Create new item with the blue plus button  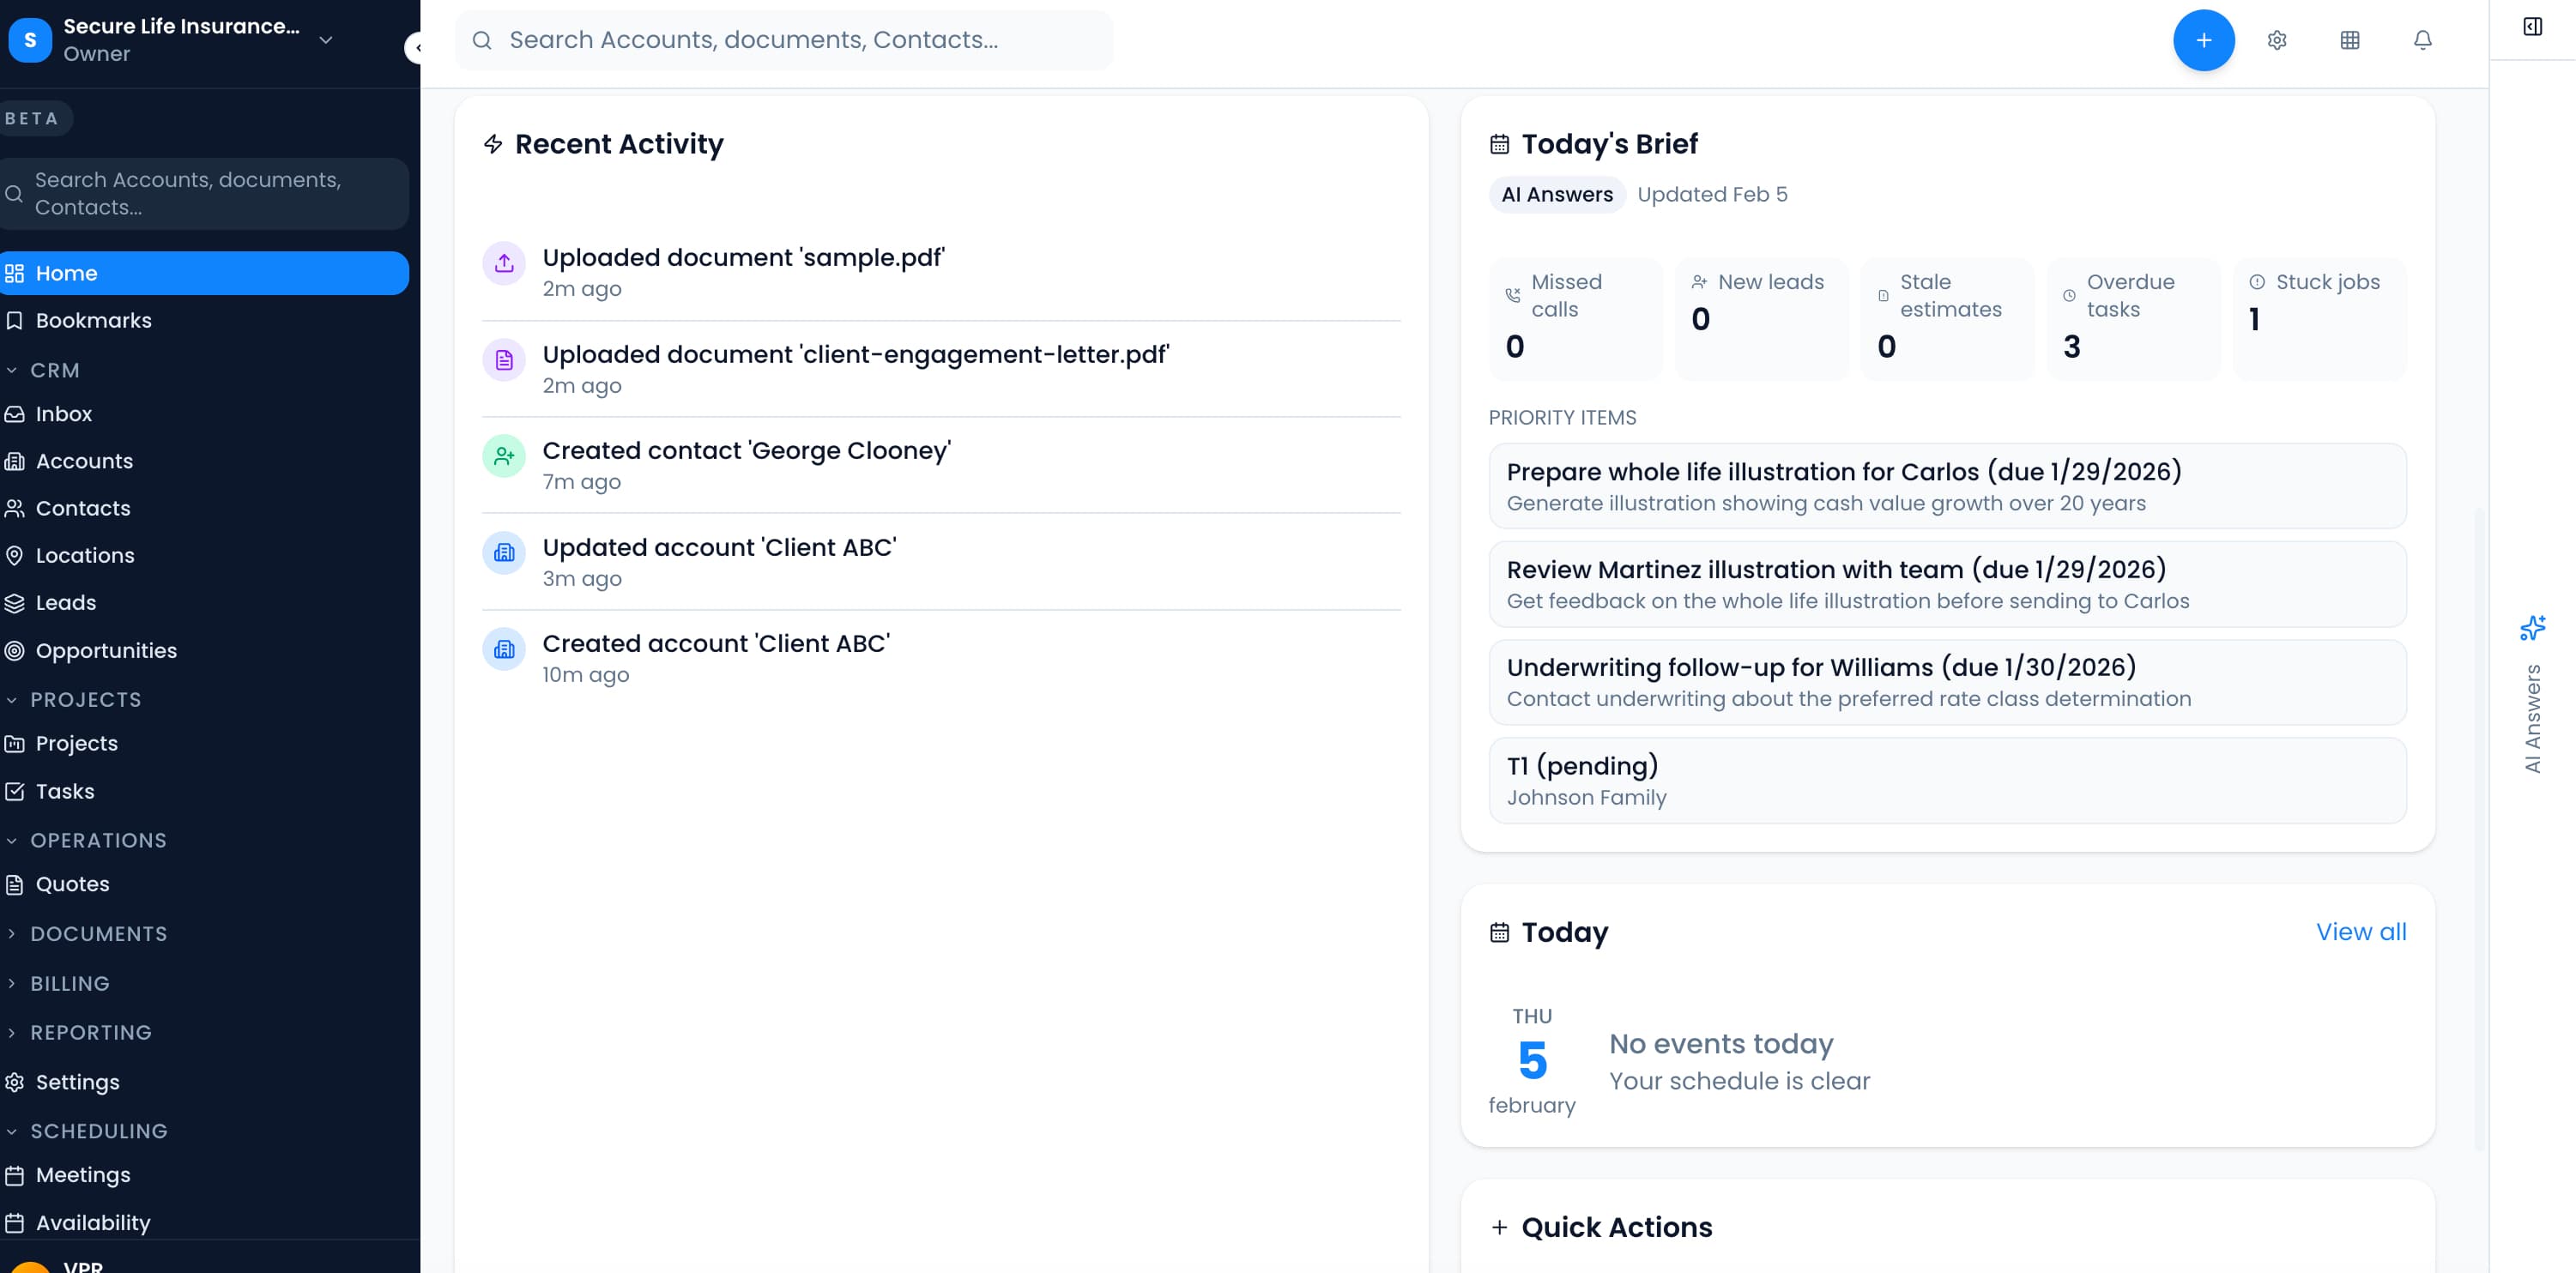click(2204, 40)
